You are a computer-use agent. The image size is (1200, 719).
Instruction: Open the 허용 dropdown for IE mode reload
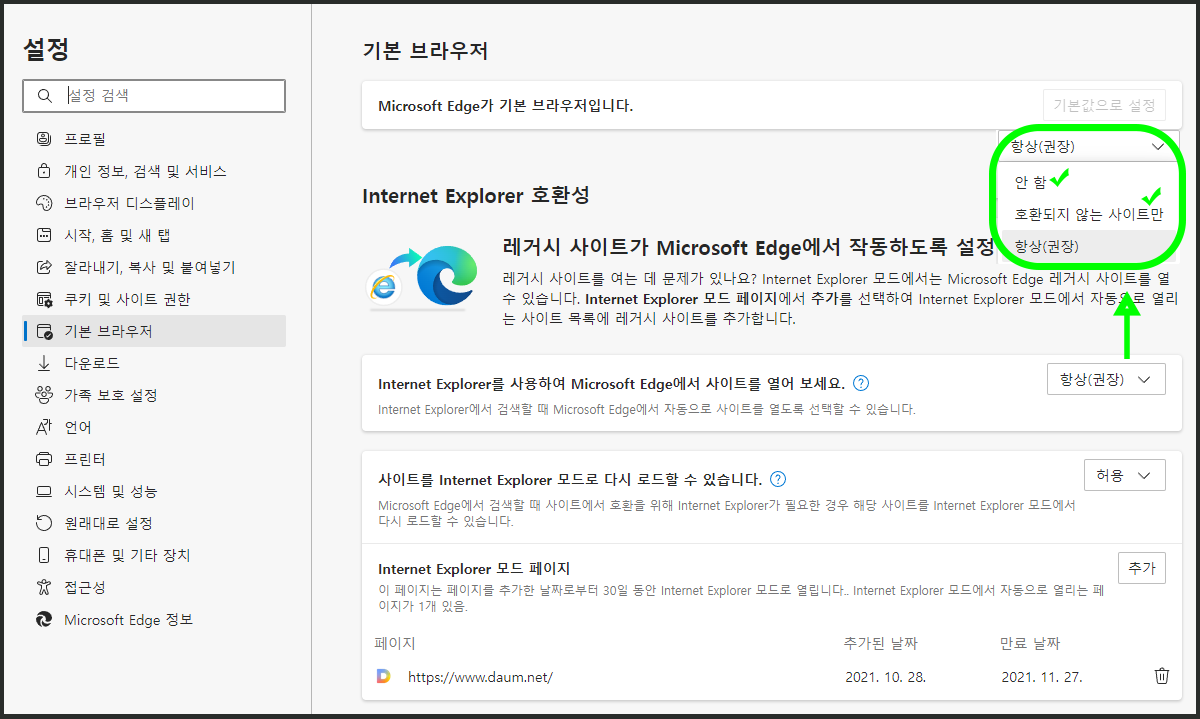click(1125, 475)
